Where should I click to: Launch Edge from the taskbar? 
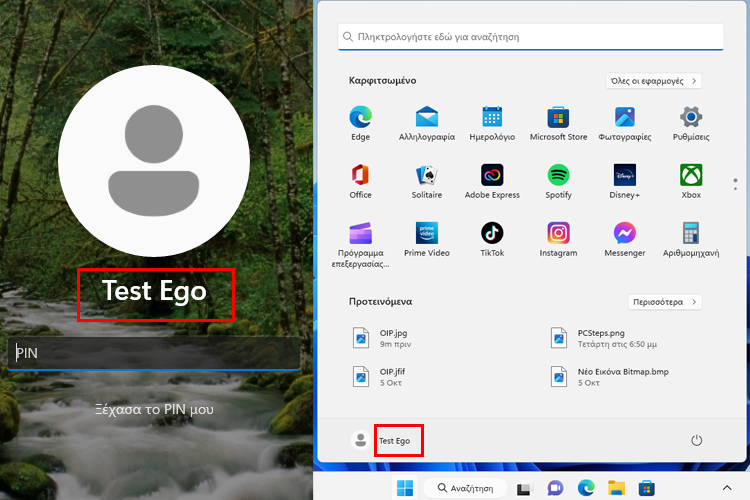pyautogui.click(x=586, y=488)
